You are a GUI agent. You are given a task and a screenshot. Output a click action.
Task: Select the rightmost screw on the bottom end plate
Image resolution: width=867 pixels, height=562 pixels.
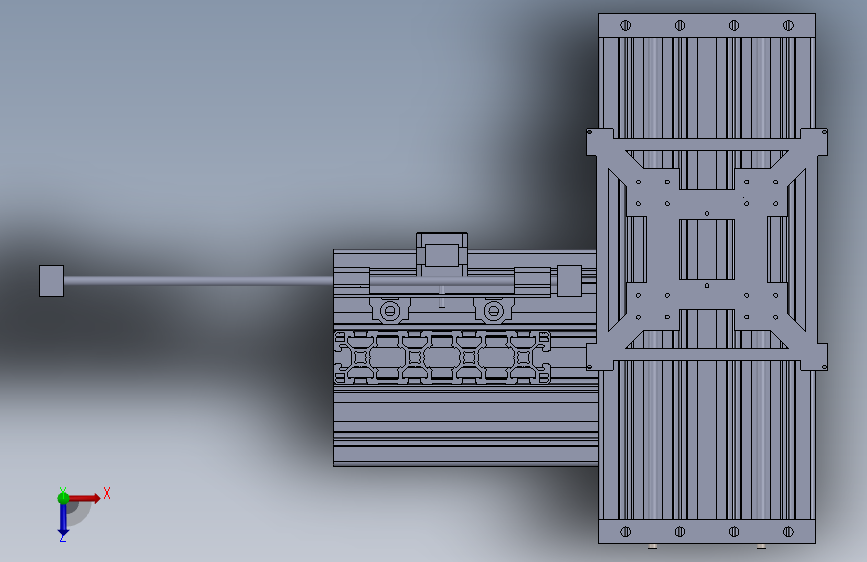point(788,532)
